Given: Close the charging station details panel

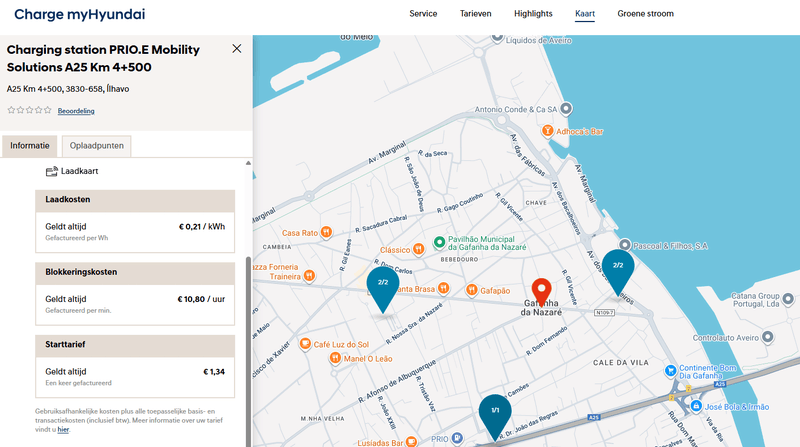Looking at the screenshot, I should coord(237,48).
